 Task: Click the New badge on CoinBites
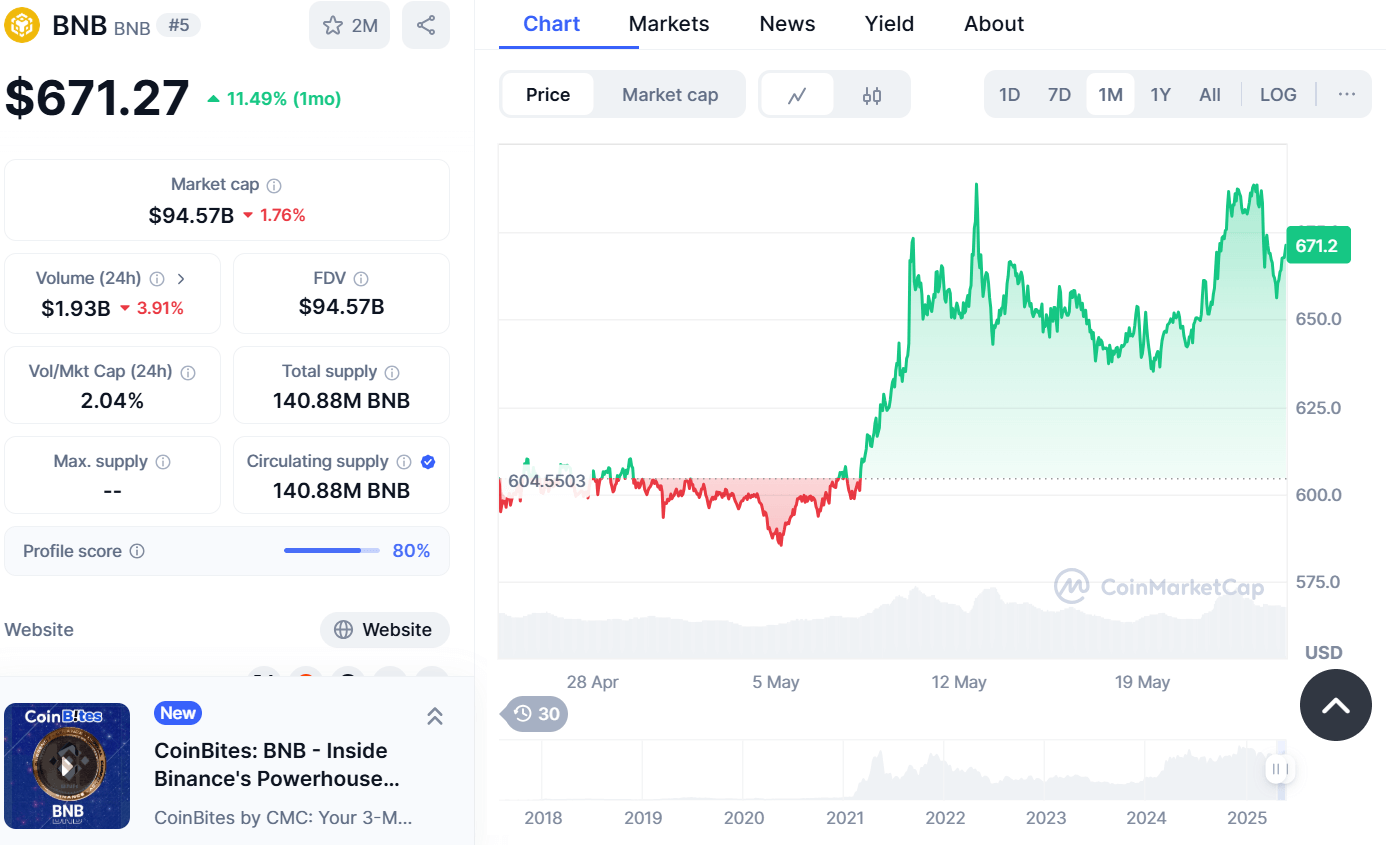(x=178, y=713)
